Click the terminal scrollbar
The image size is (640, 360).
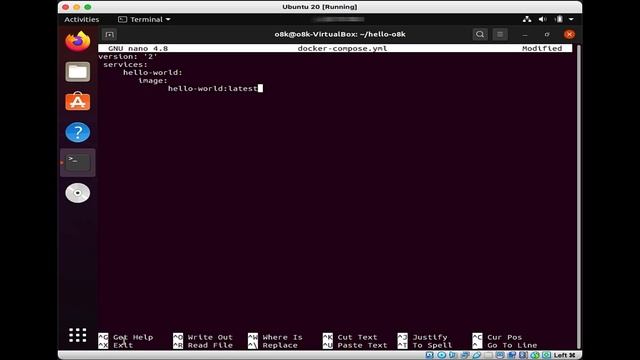coord(578,196)
